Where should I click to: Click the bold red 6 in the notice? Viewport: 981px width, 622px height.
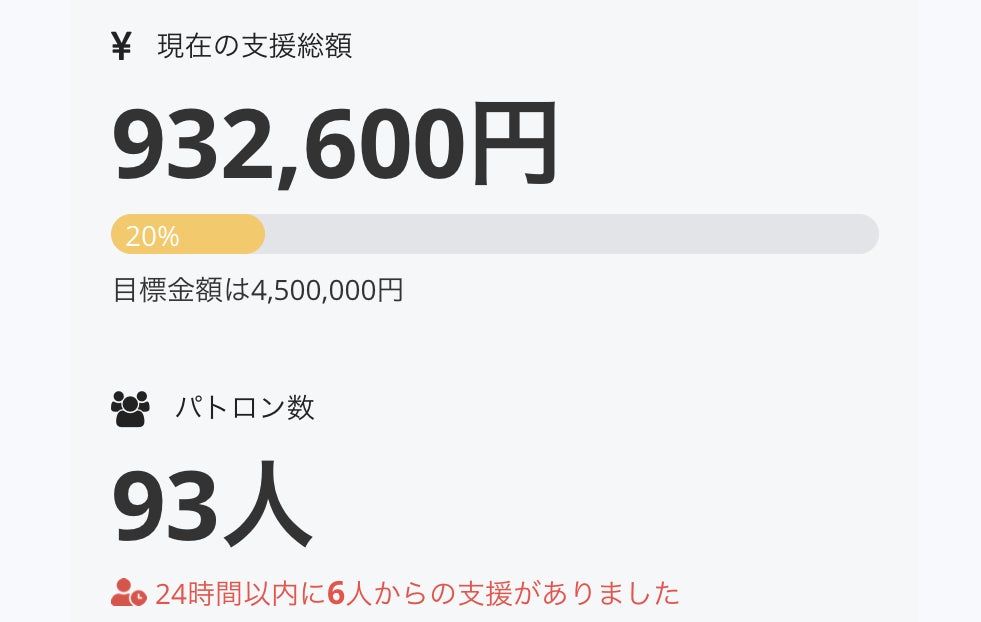[336, 593]
